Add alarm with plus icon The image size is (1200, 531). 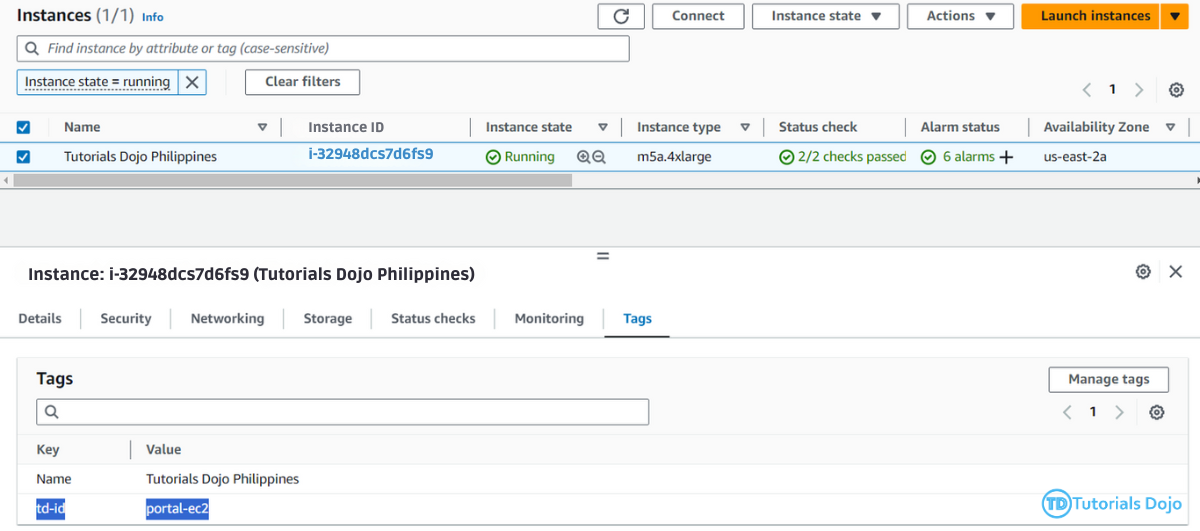pyautogui.click(x=1006, y=157)
